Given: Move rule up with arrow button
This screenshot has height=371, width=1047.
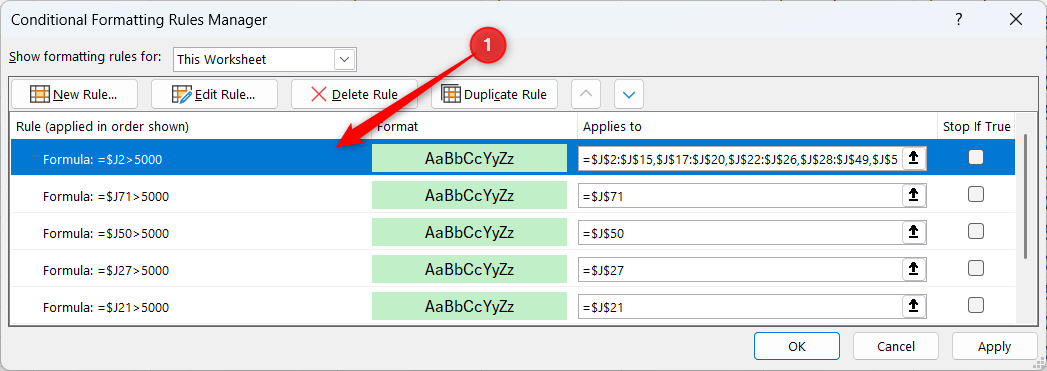Looking at the screenshot, I should pos(586,94).
